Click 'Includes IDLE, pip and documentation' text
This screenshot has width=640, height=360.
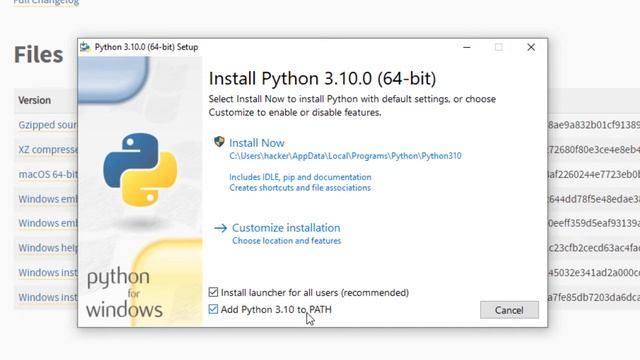(300, 177)
